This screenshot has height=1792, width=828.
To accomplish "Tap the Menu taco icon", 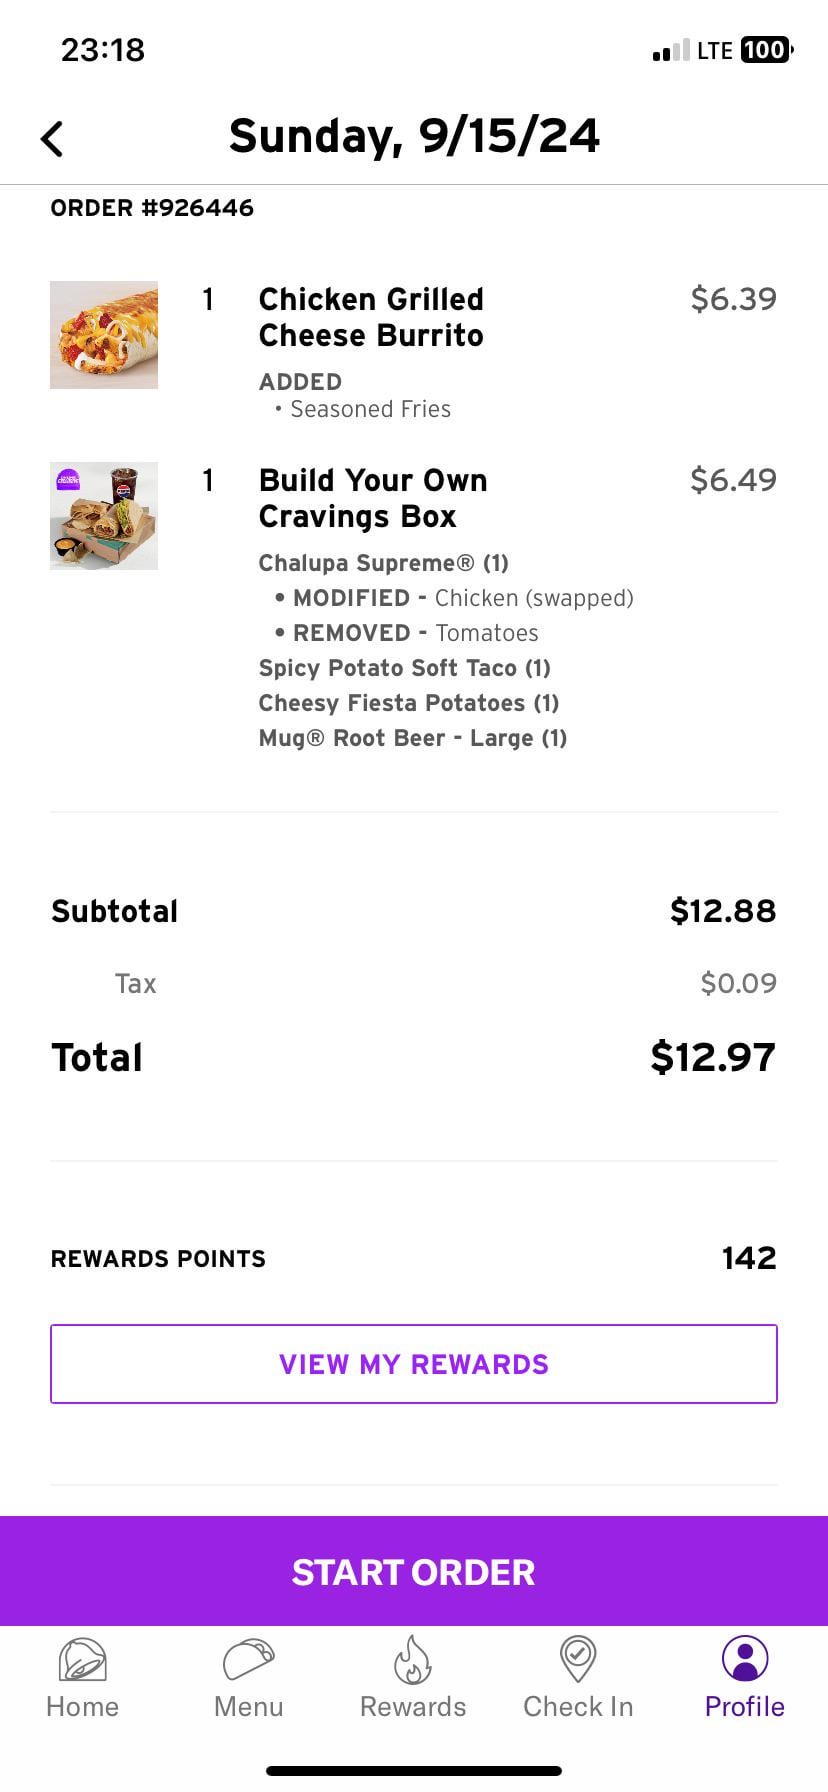I will [248, 1661].
